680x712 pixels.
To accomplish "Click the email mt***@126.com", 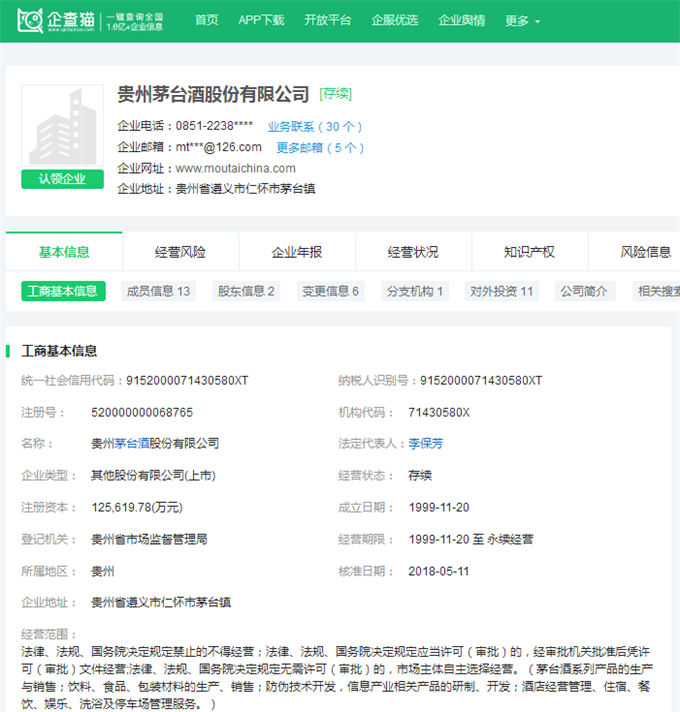I will [219, 147].
